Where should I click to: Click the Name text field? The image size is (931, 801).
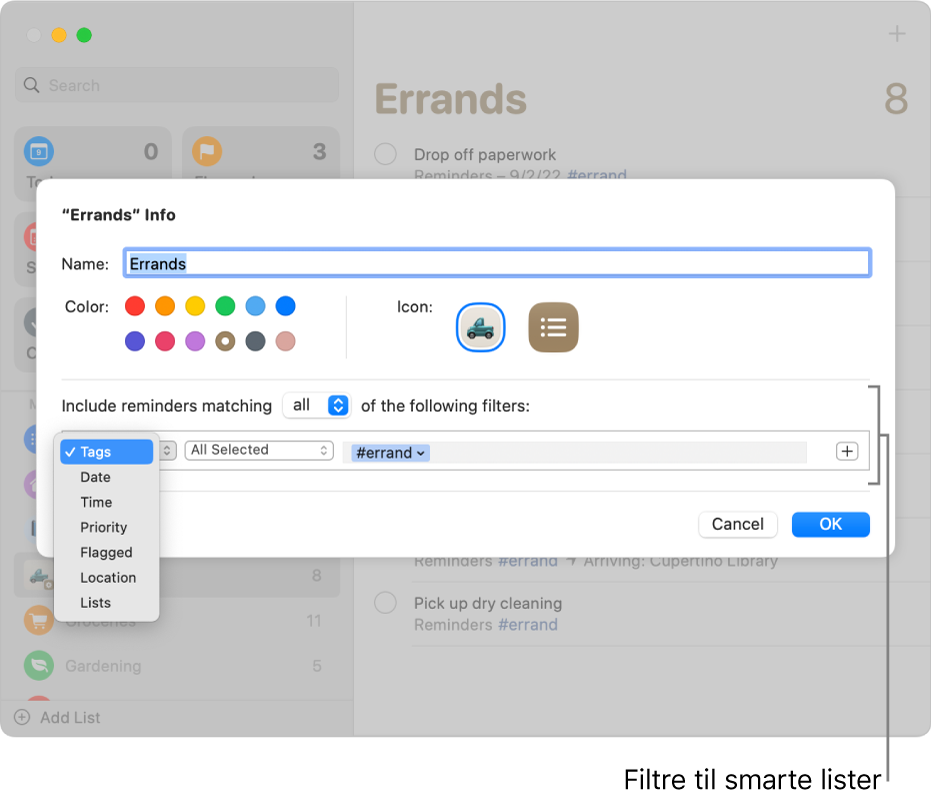point(496,264)
